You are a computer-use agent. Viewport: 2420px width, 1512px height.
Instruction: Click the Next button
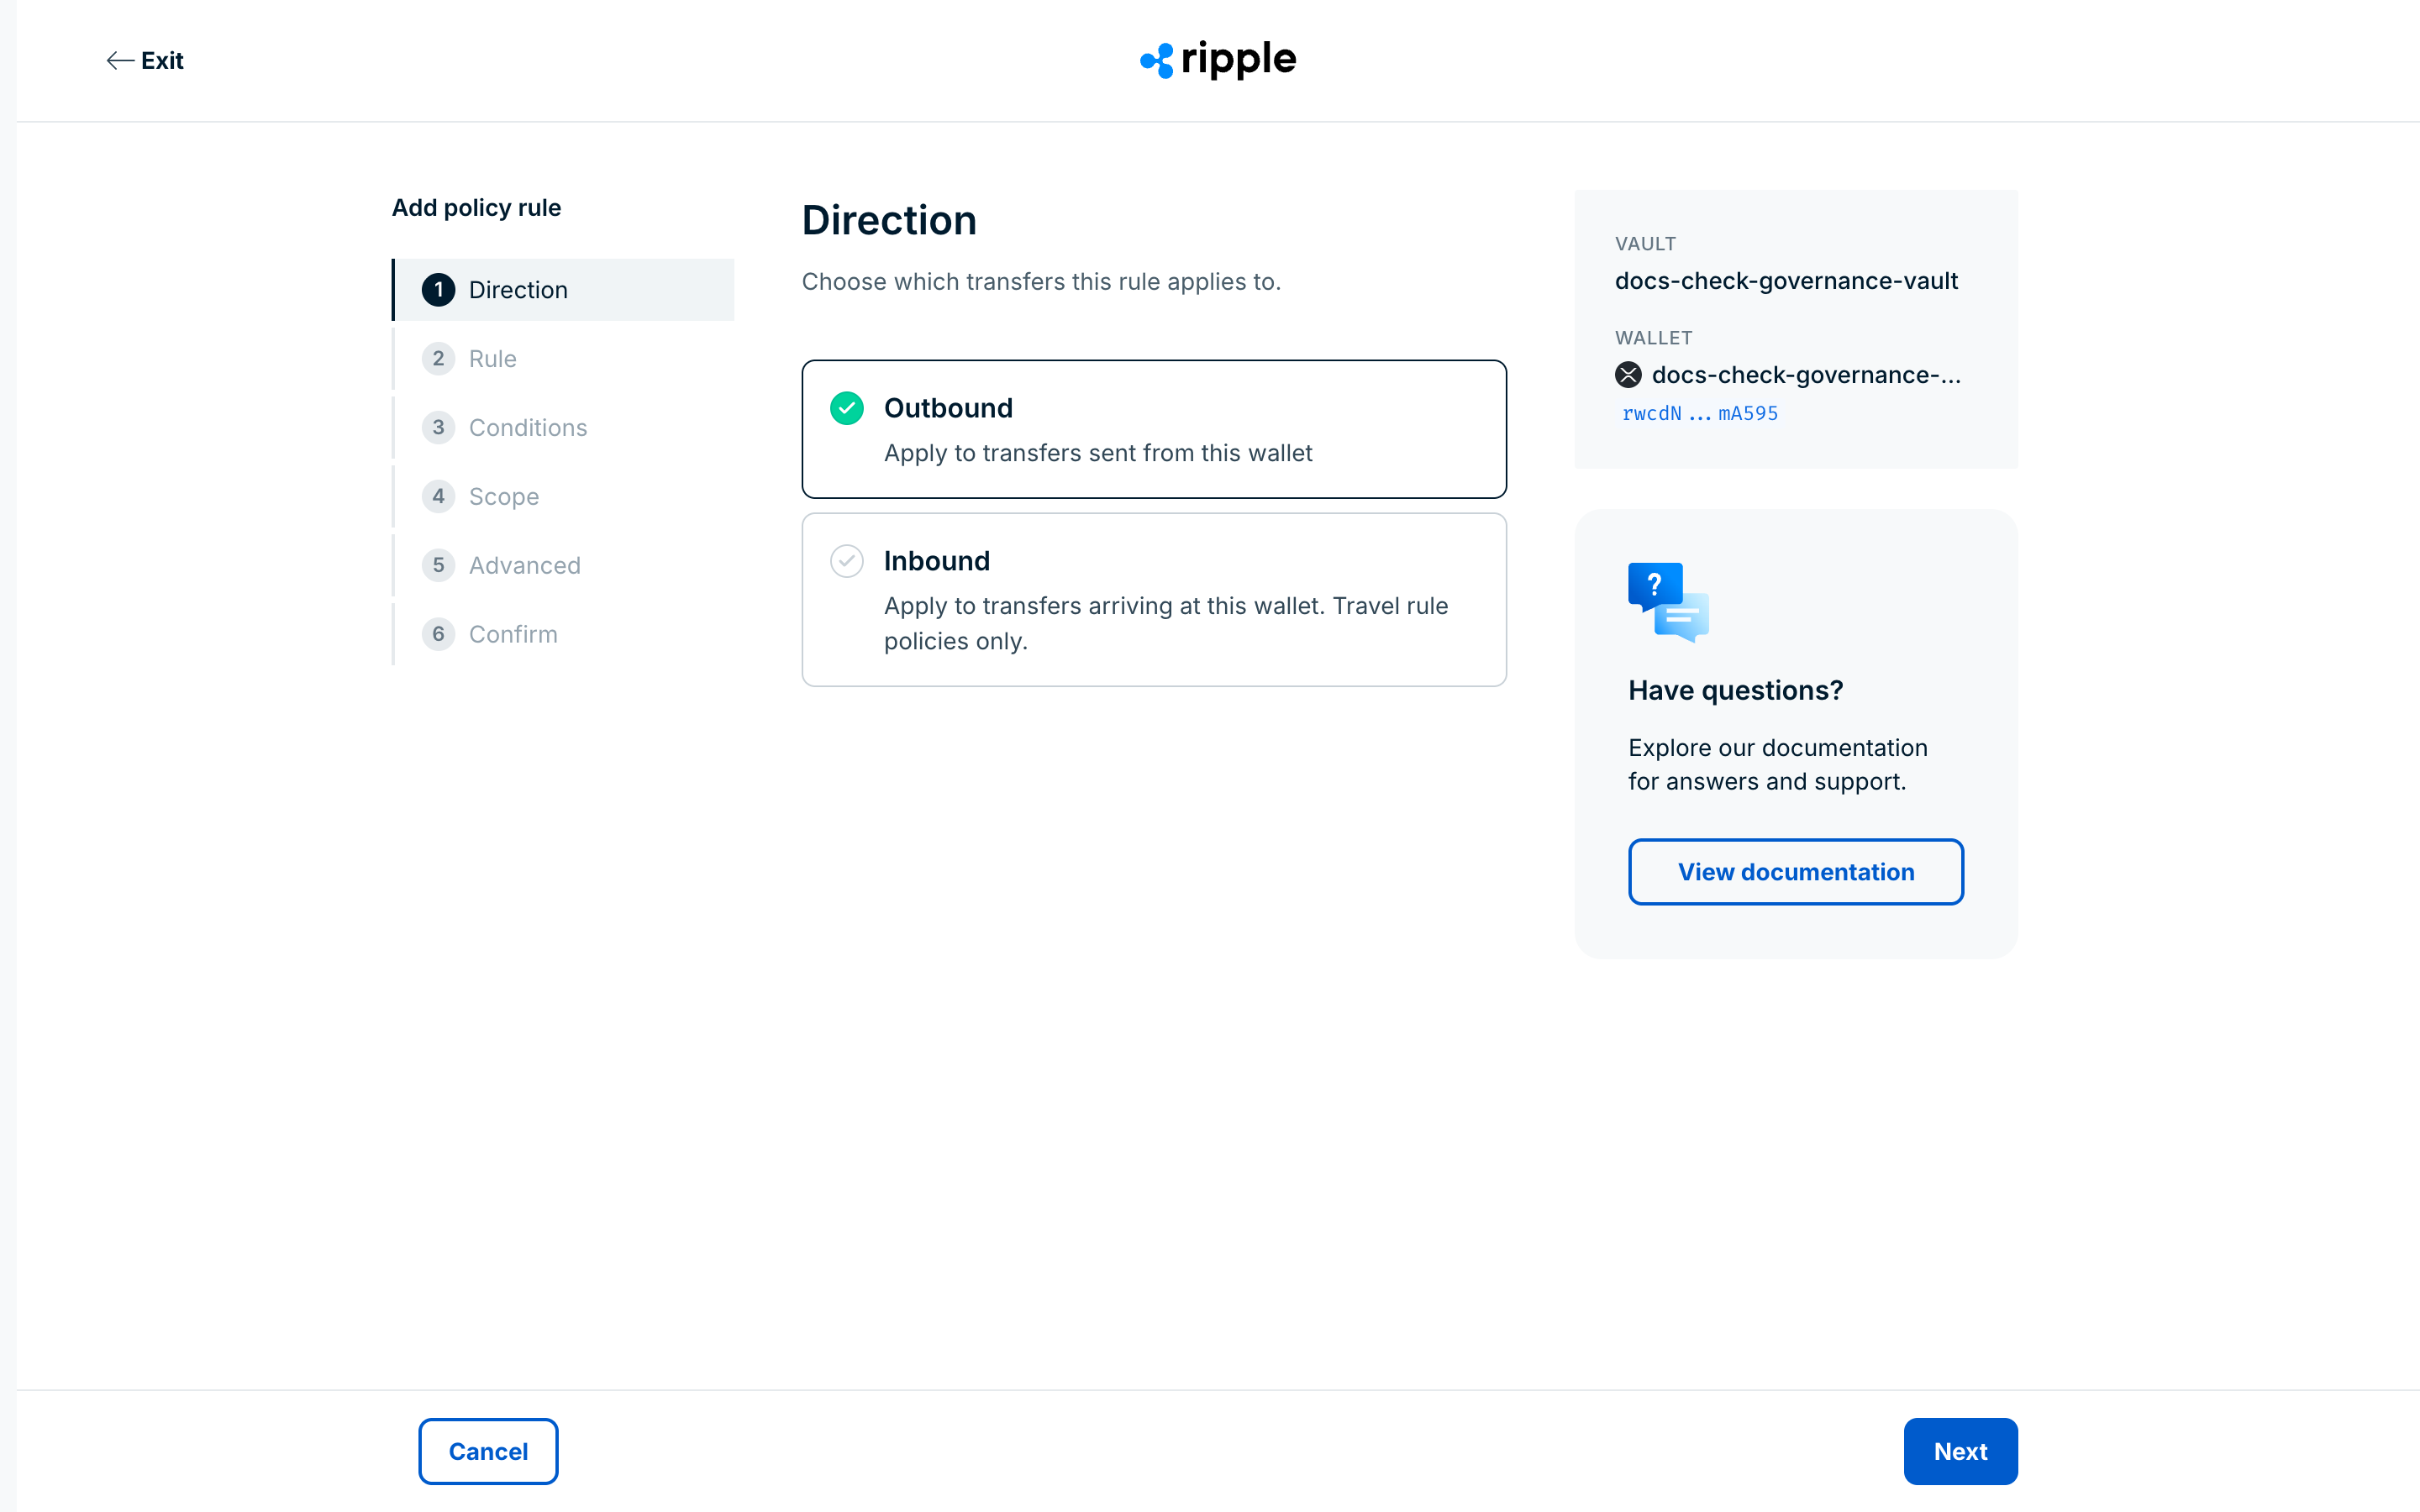(x=1960, y=1451)
